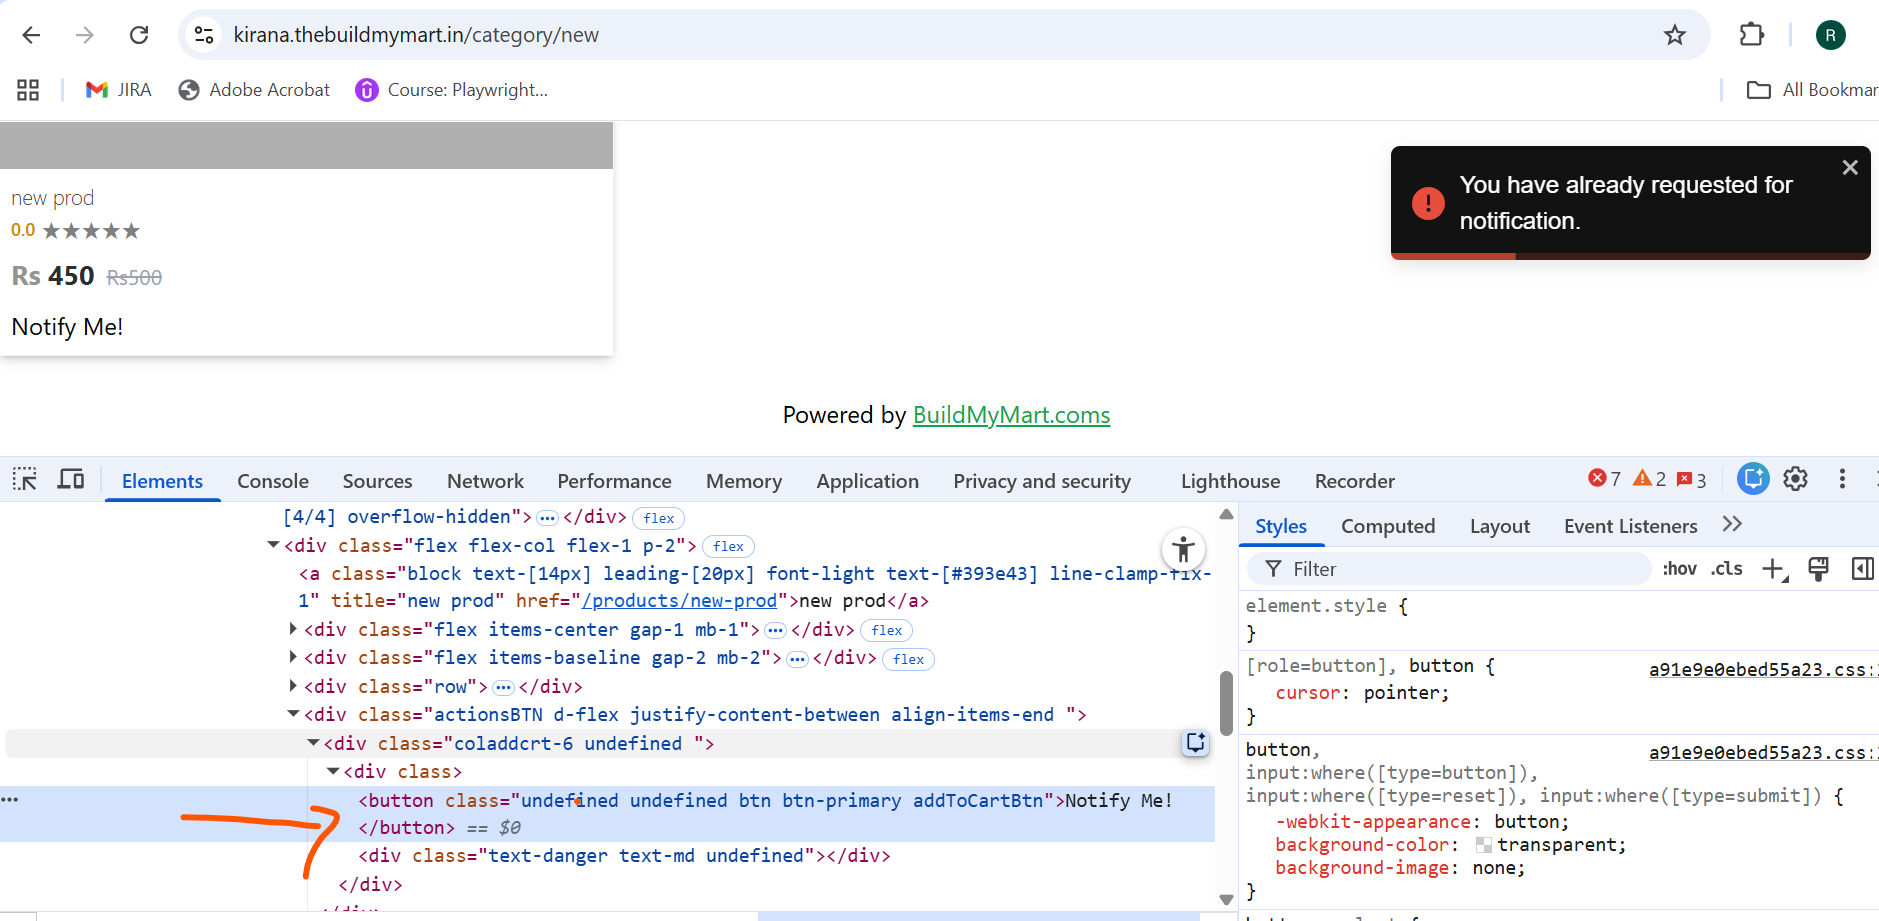Open the Privacy and security tab
The width and height of the screenshot is (1879, 921).
click(x=1042, y=481)
